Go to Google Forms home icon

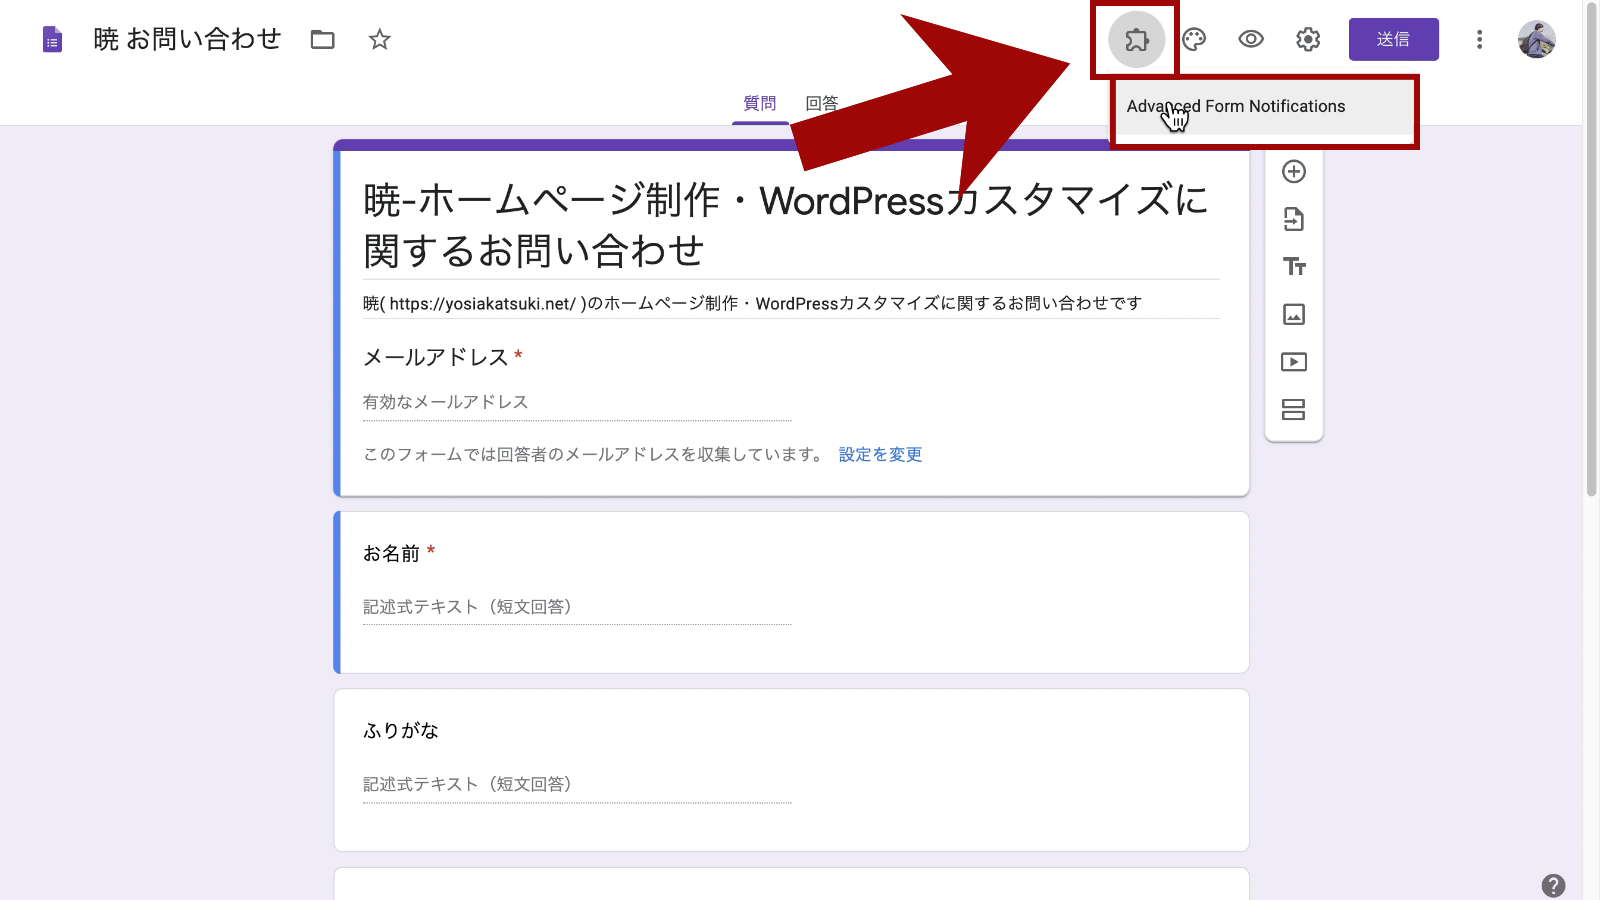coord(52,39)
